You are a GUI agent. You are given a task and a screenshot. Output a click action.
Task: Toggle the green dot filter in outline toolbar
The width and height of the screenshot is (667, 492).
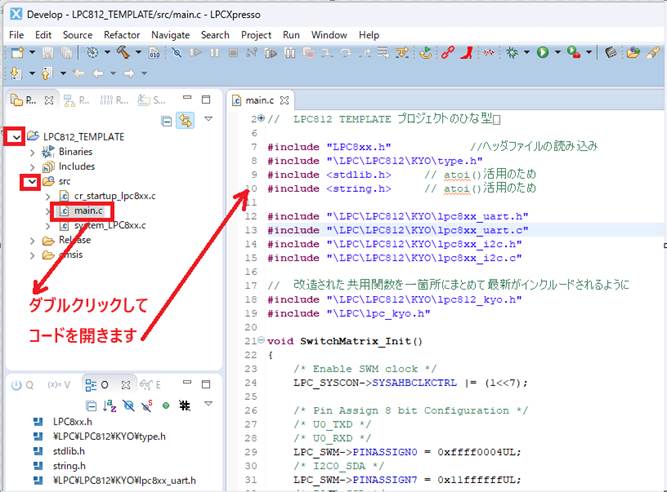click(x=164, y=403)
